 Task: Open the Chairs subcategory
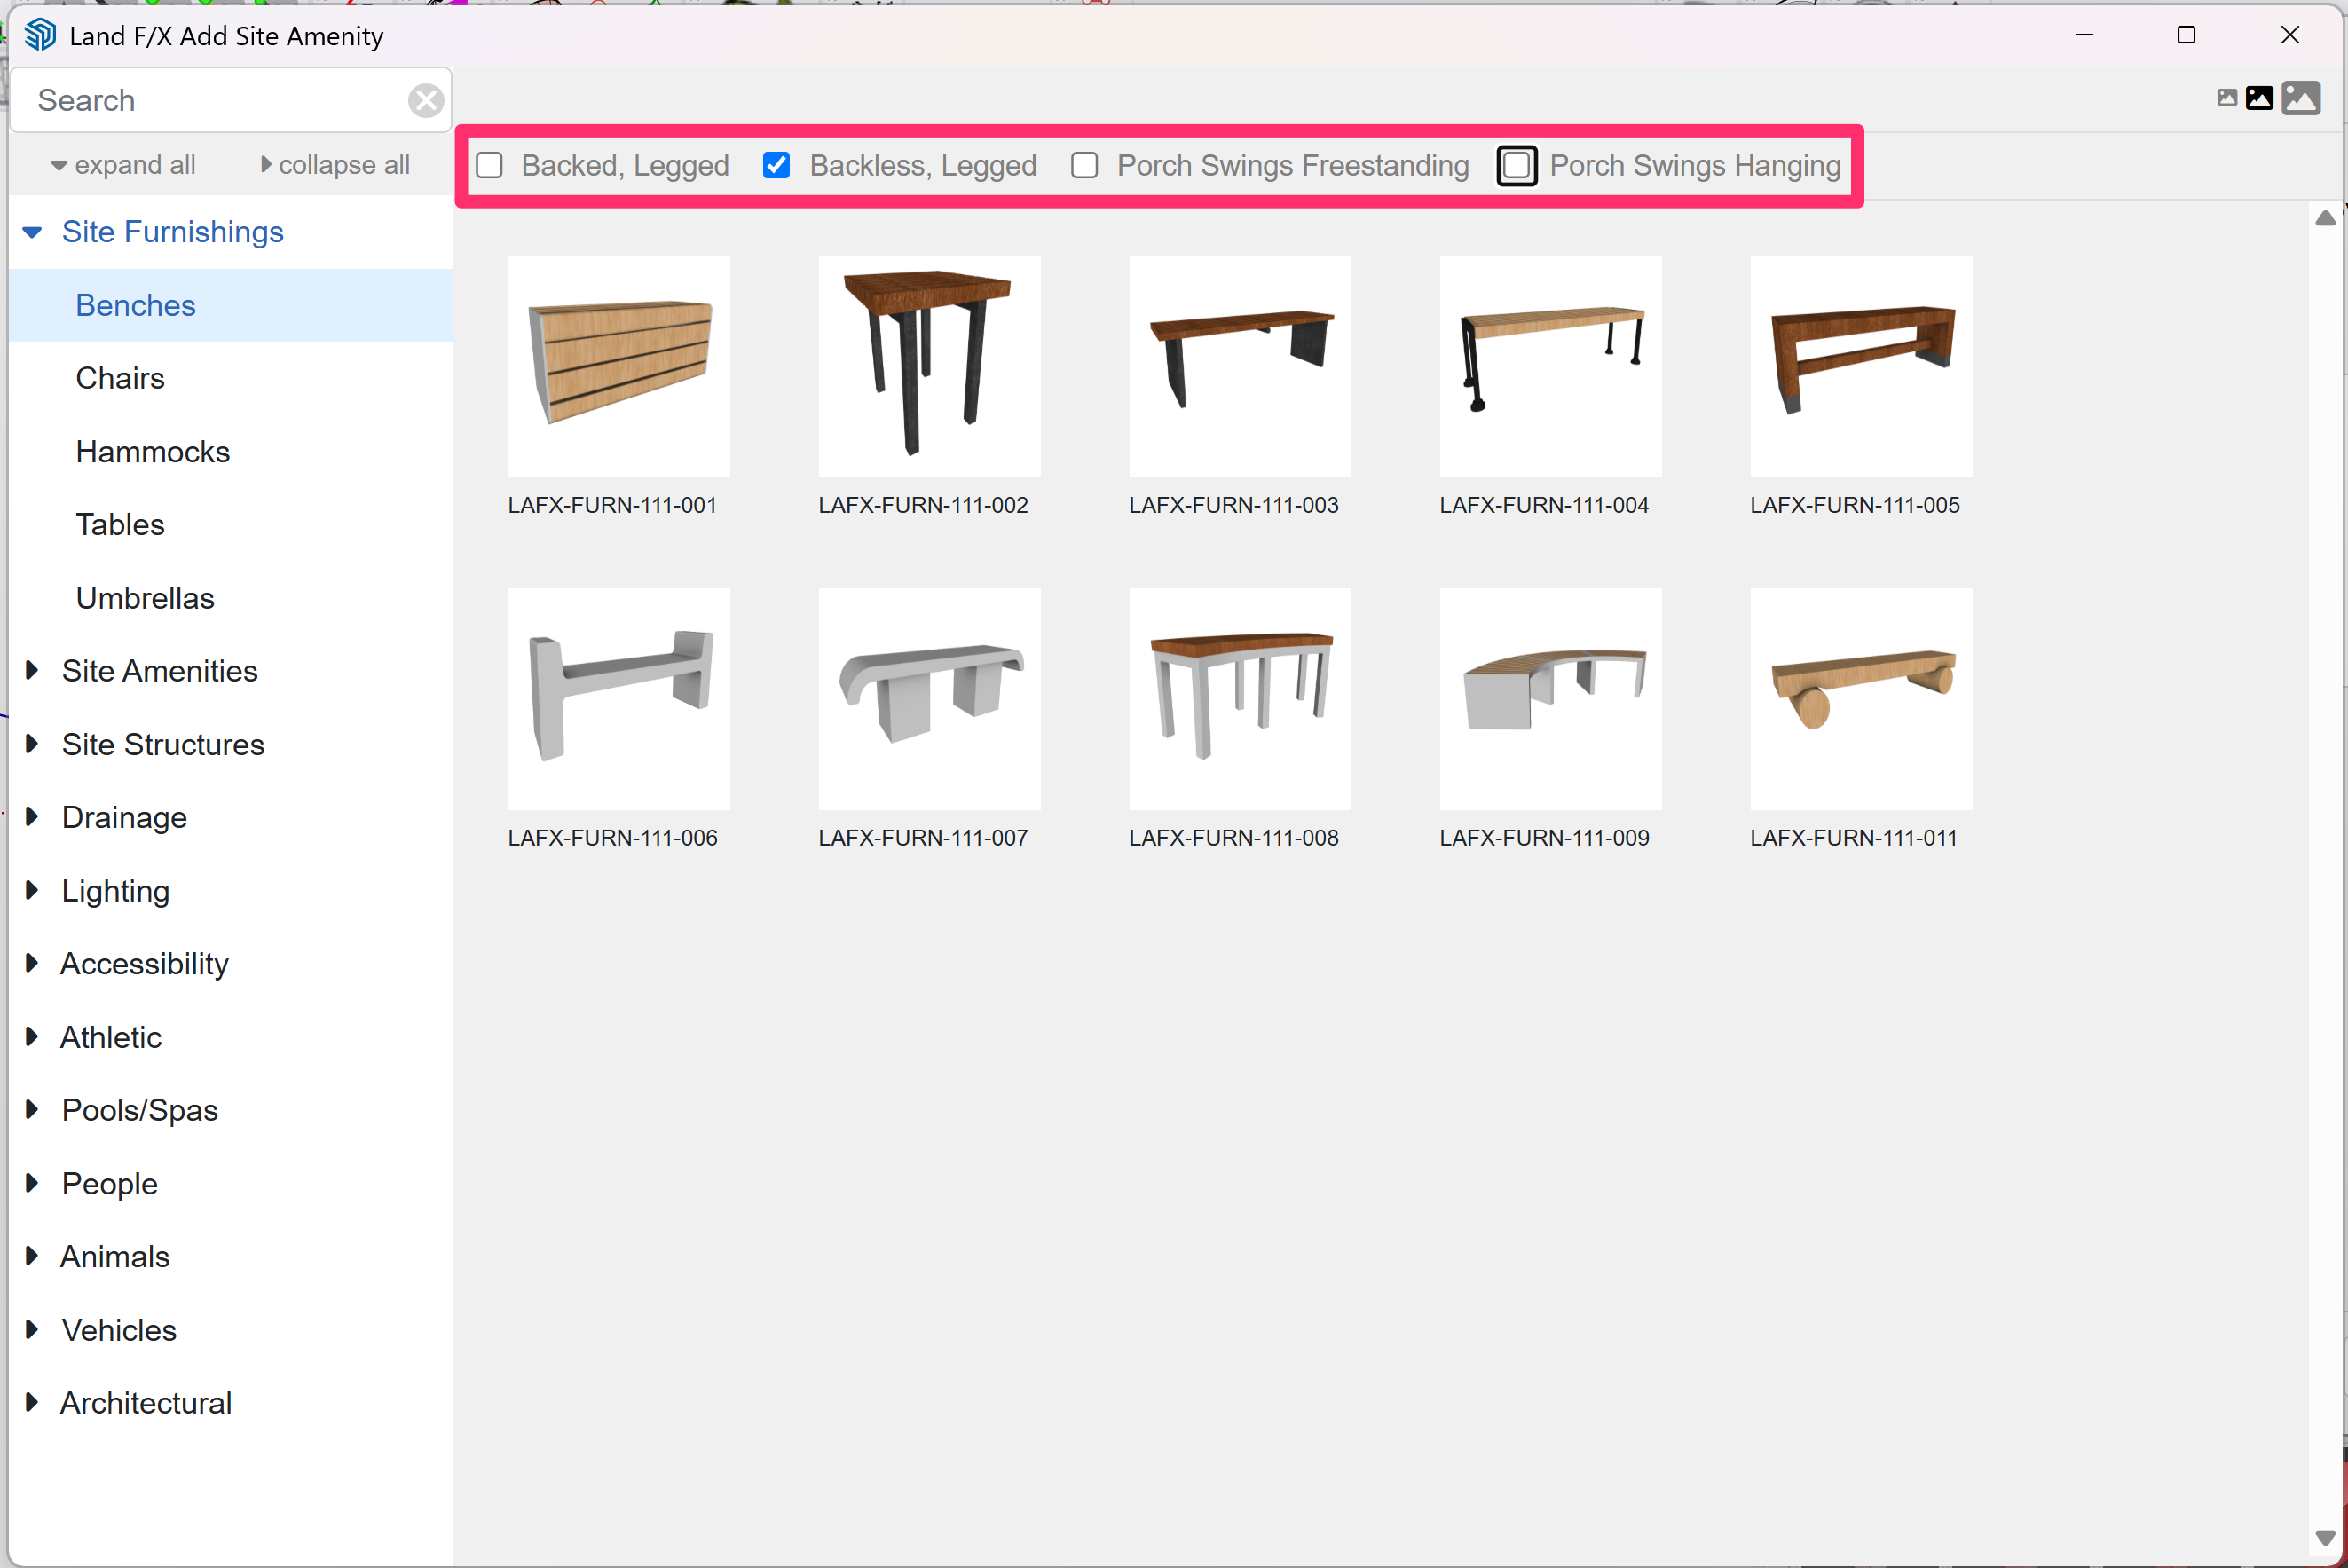pyautogui.click(x=120, y=378)
